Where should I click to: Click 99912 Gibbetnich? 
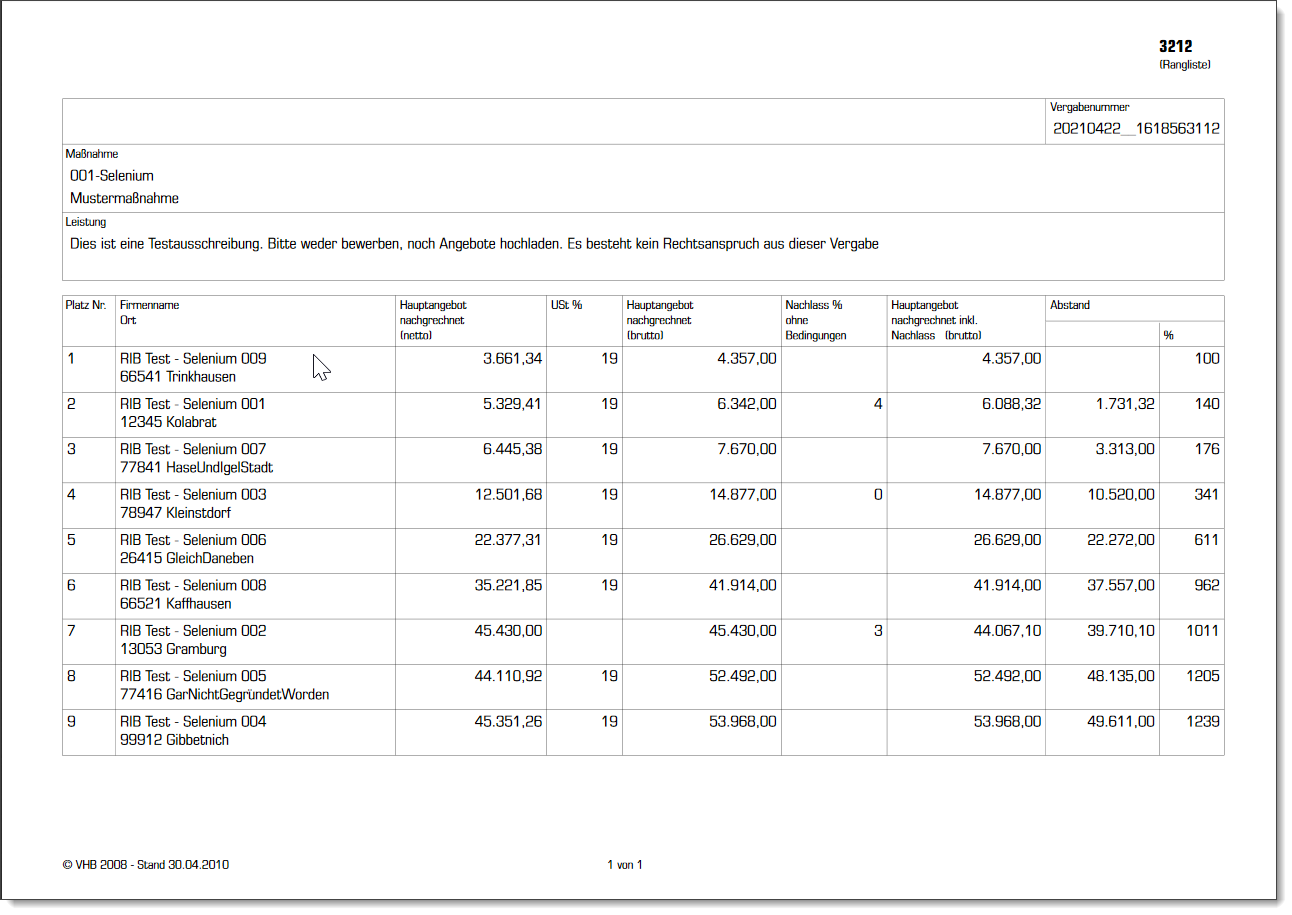coord(174,740)
